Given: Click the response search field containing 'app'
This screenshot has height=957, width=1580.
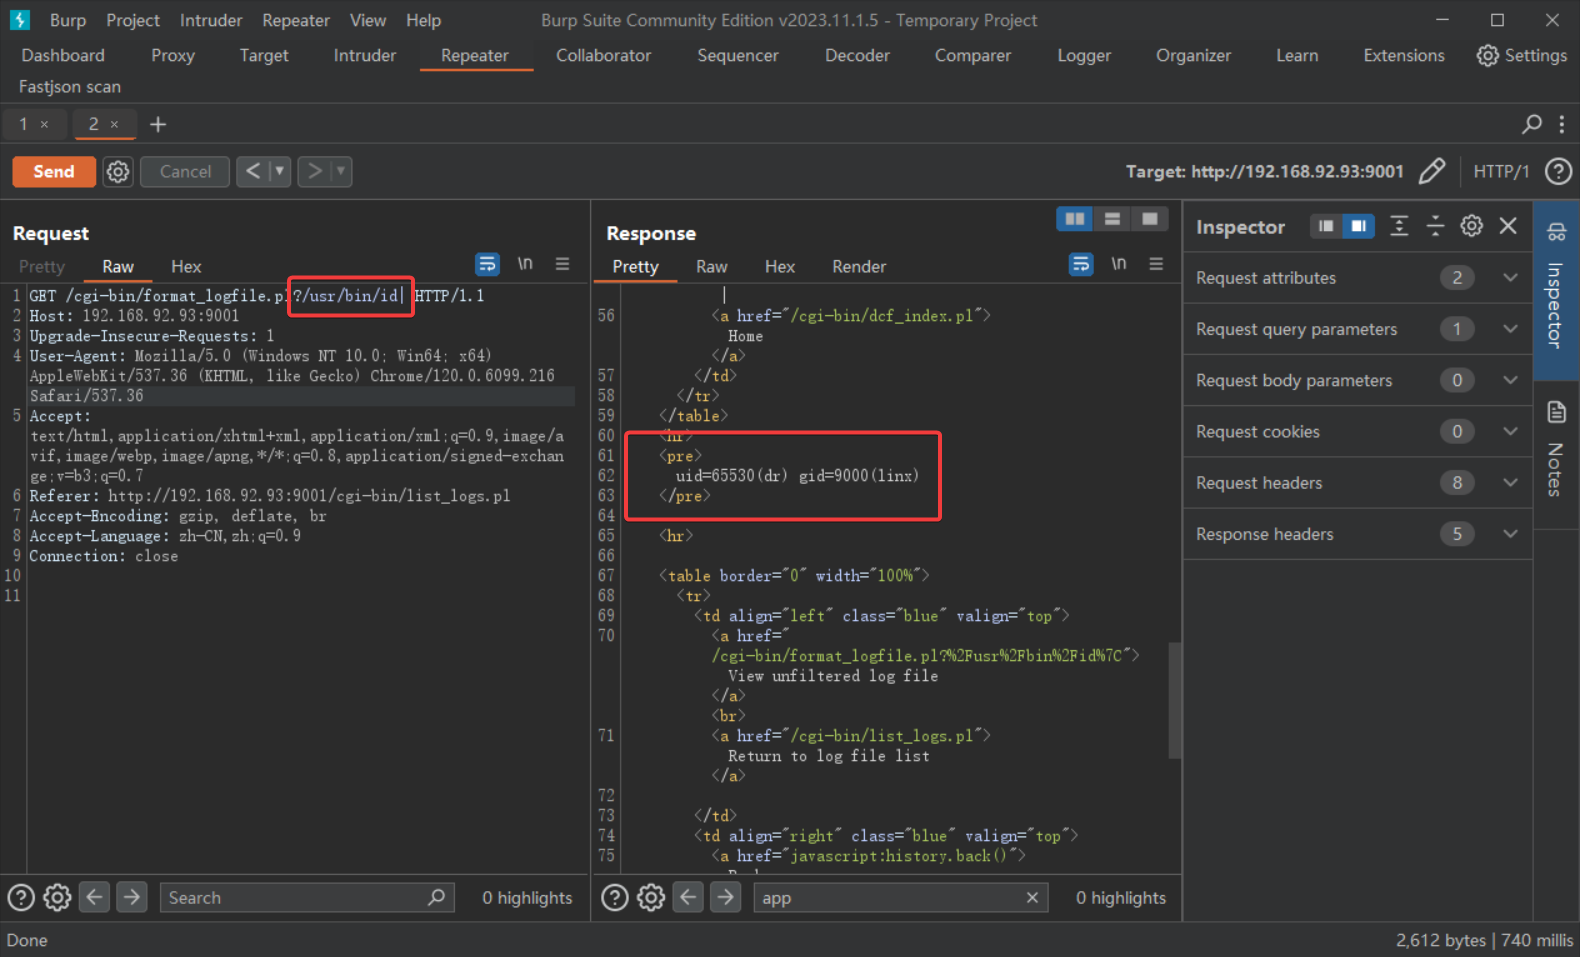Looking at the screenshot, I should pyautogui.click(x=901, y=898).
